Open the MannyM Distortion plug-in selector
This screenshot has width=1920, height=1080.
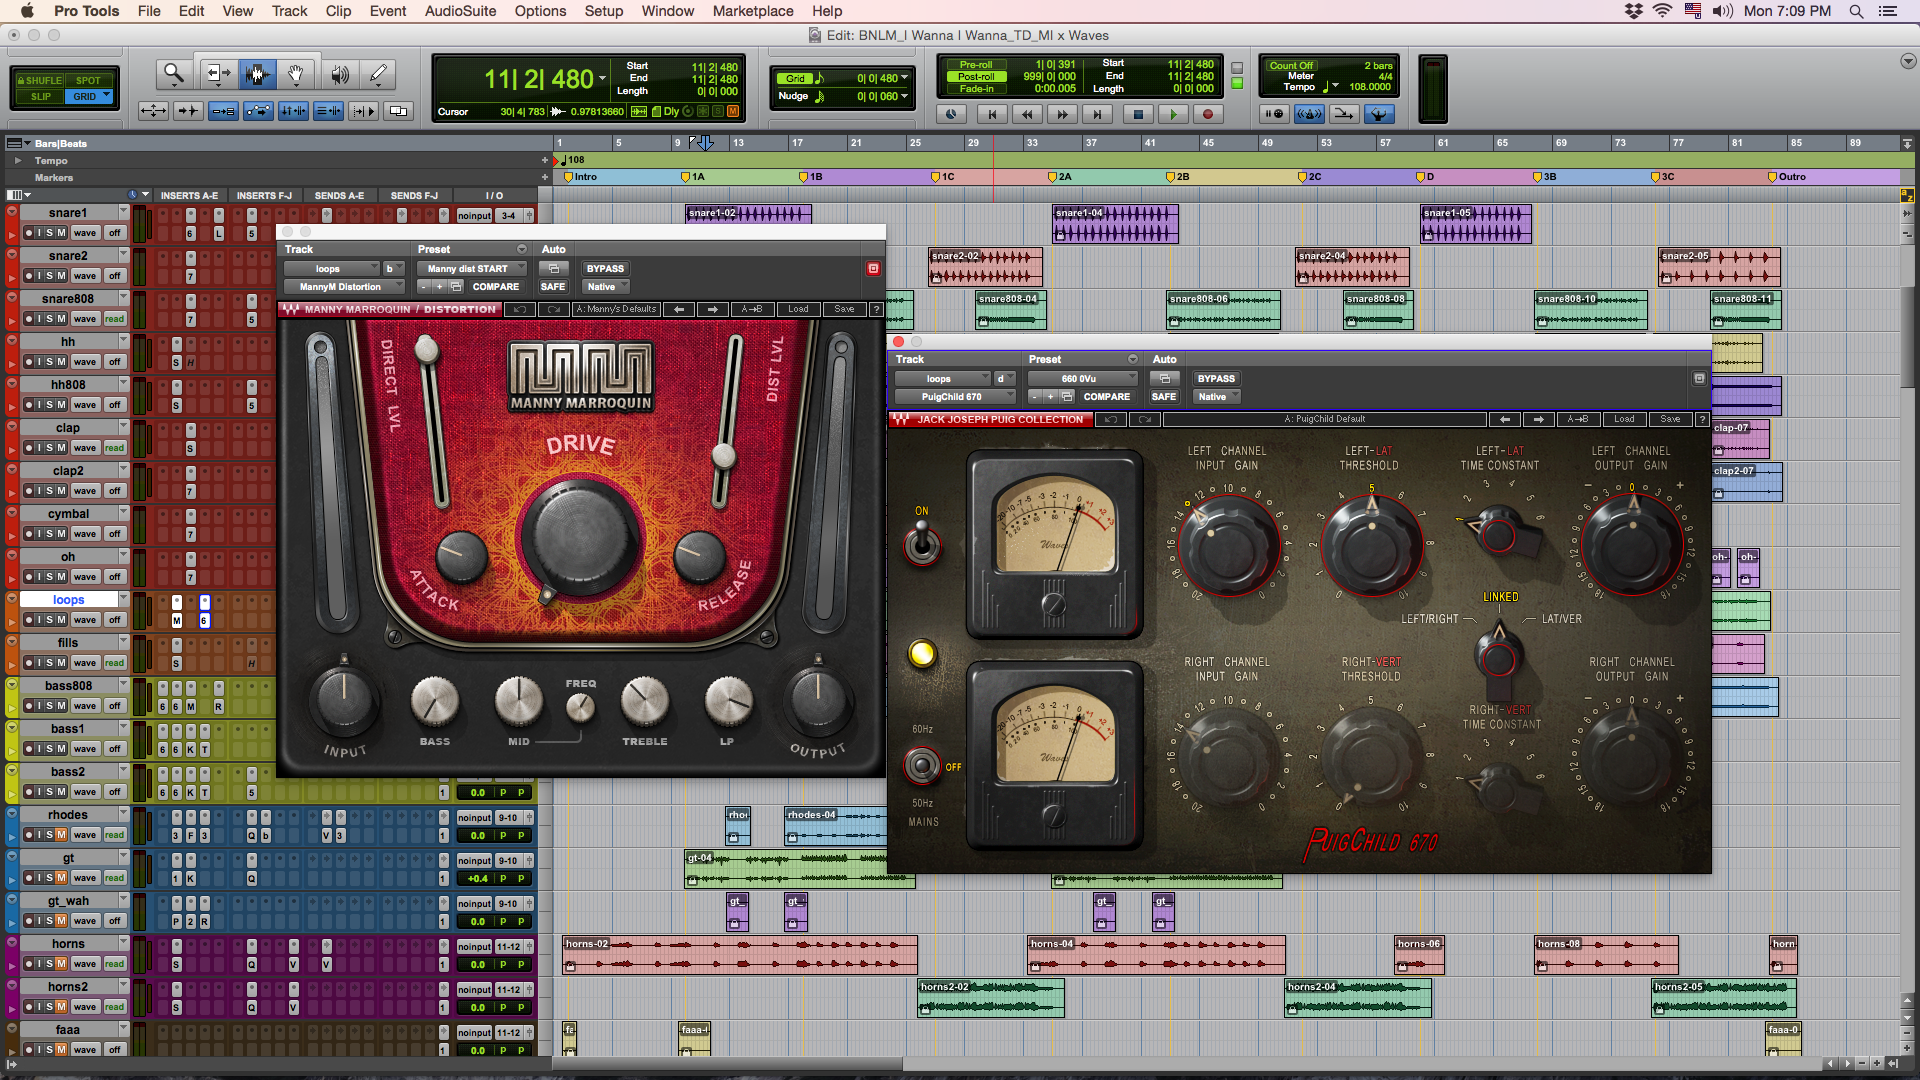344,286
